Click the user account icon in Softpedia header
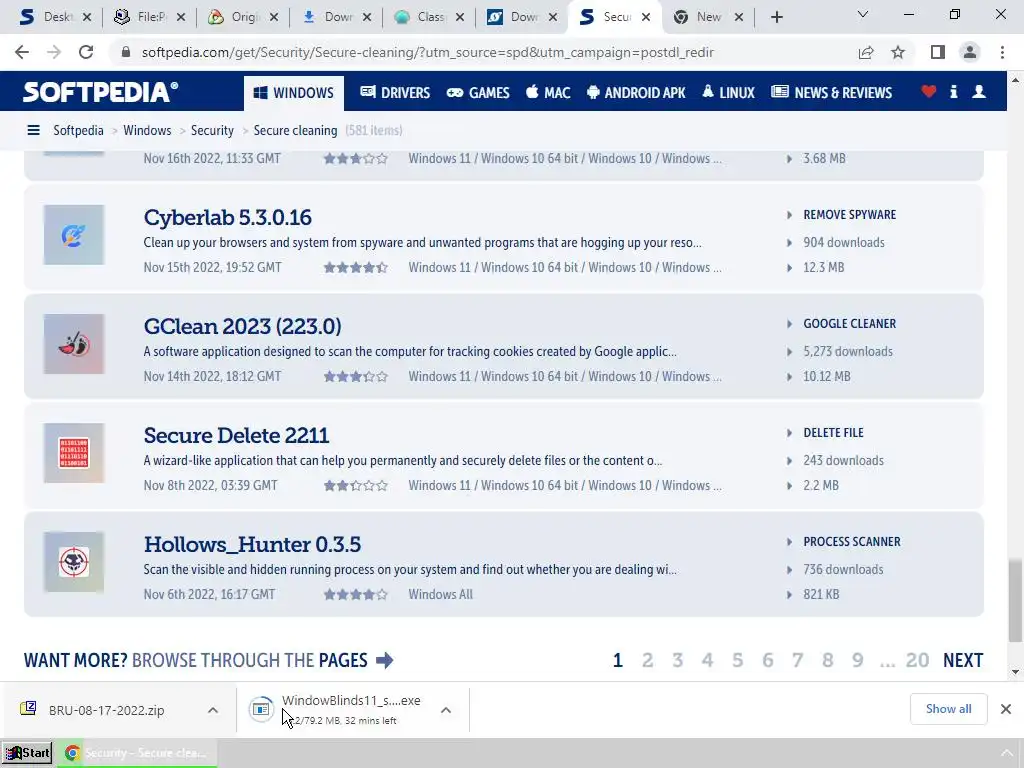 pyautogui.click(x=979, y=92)
